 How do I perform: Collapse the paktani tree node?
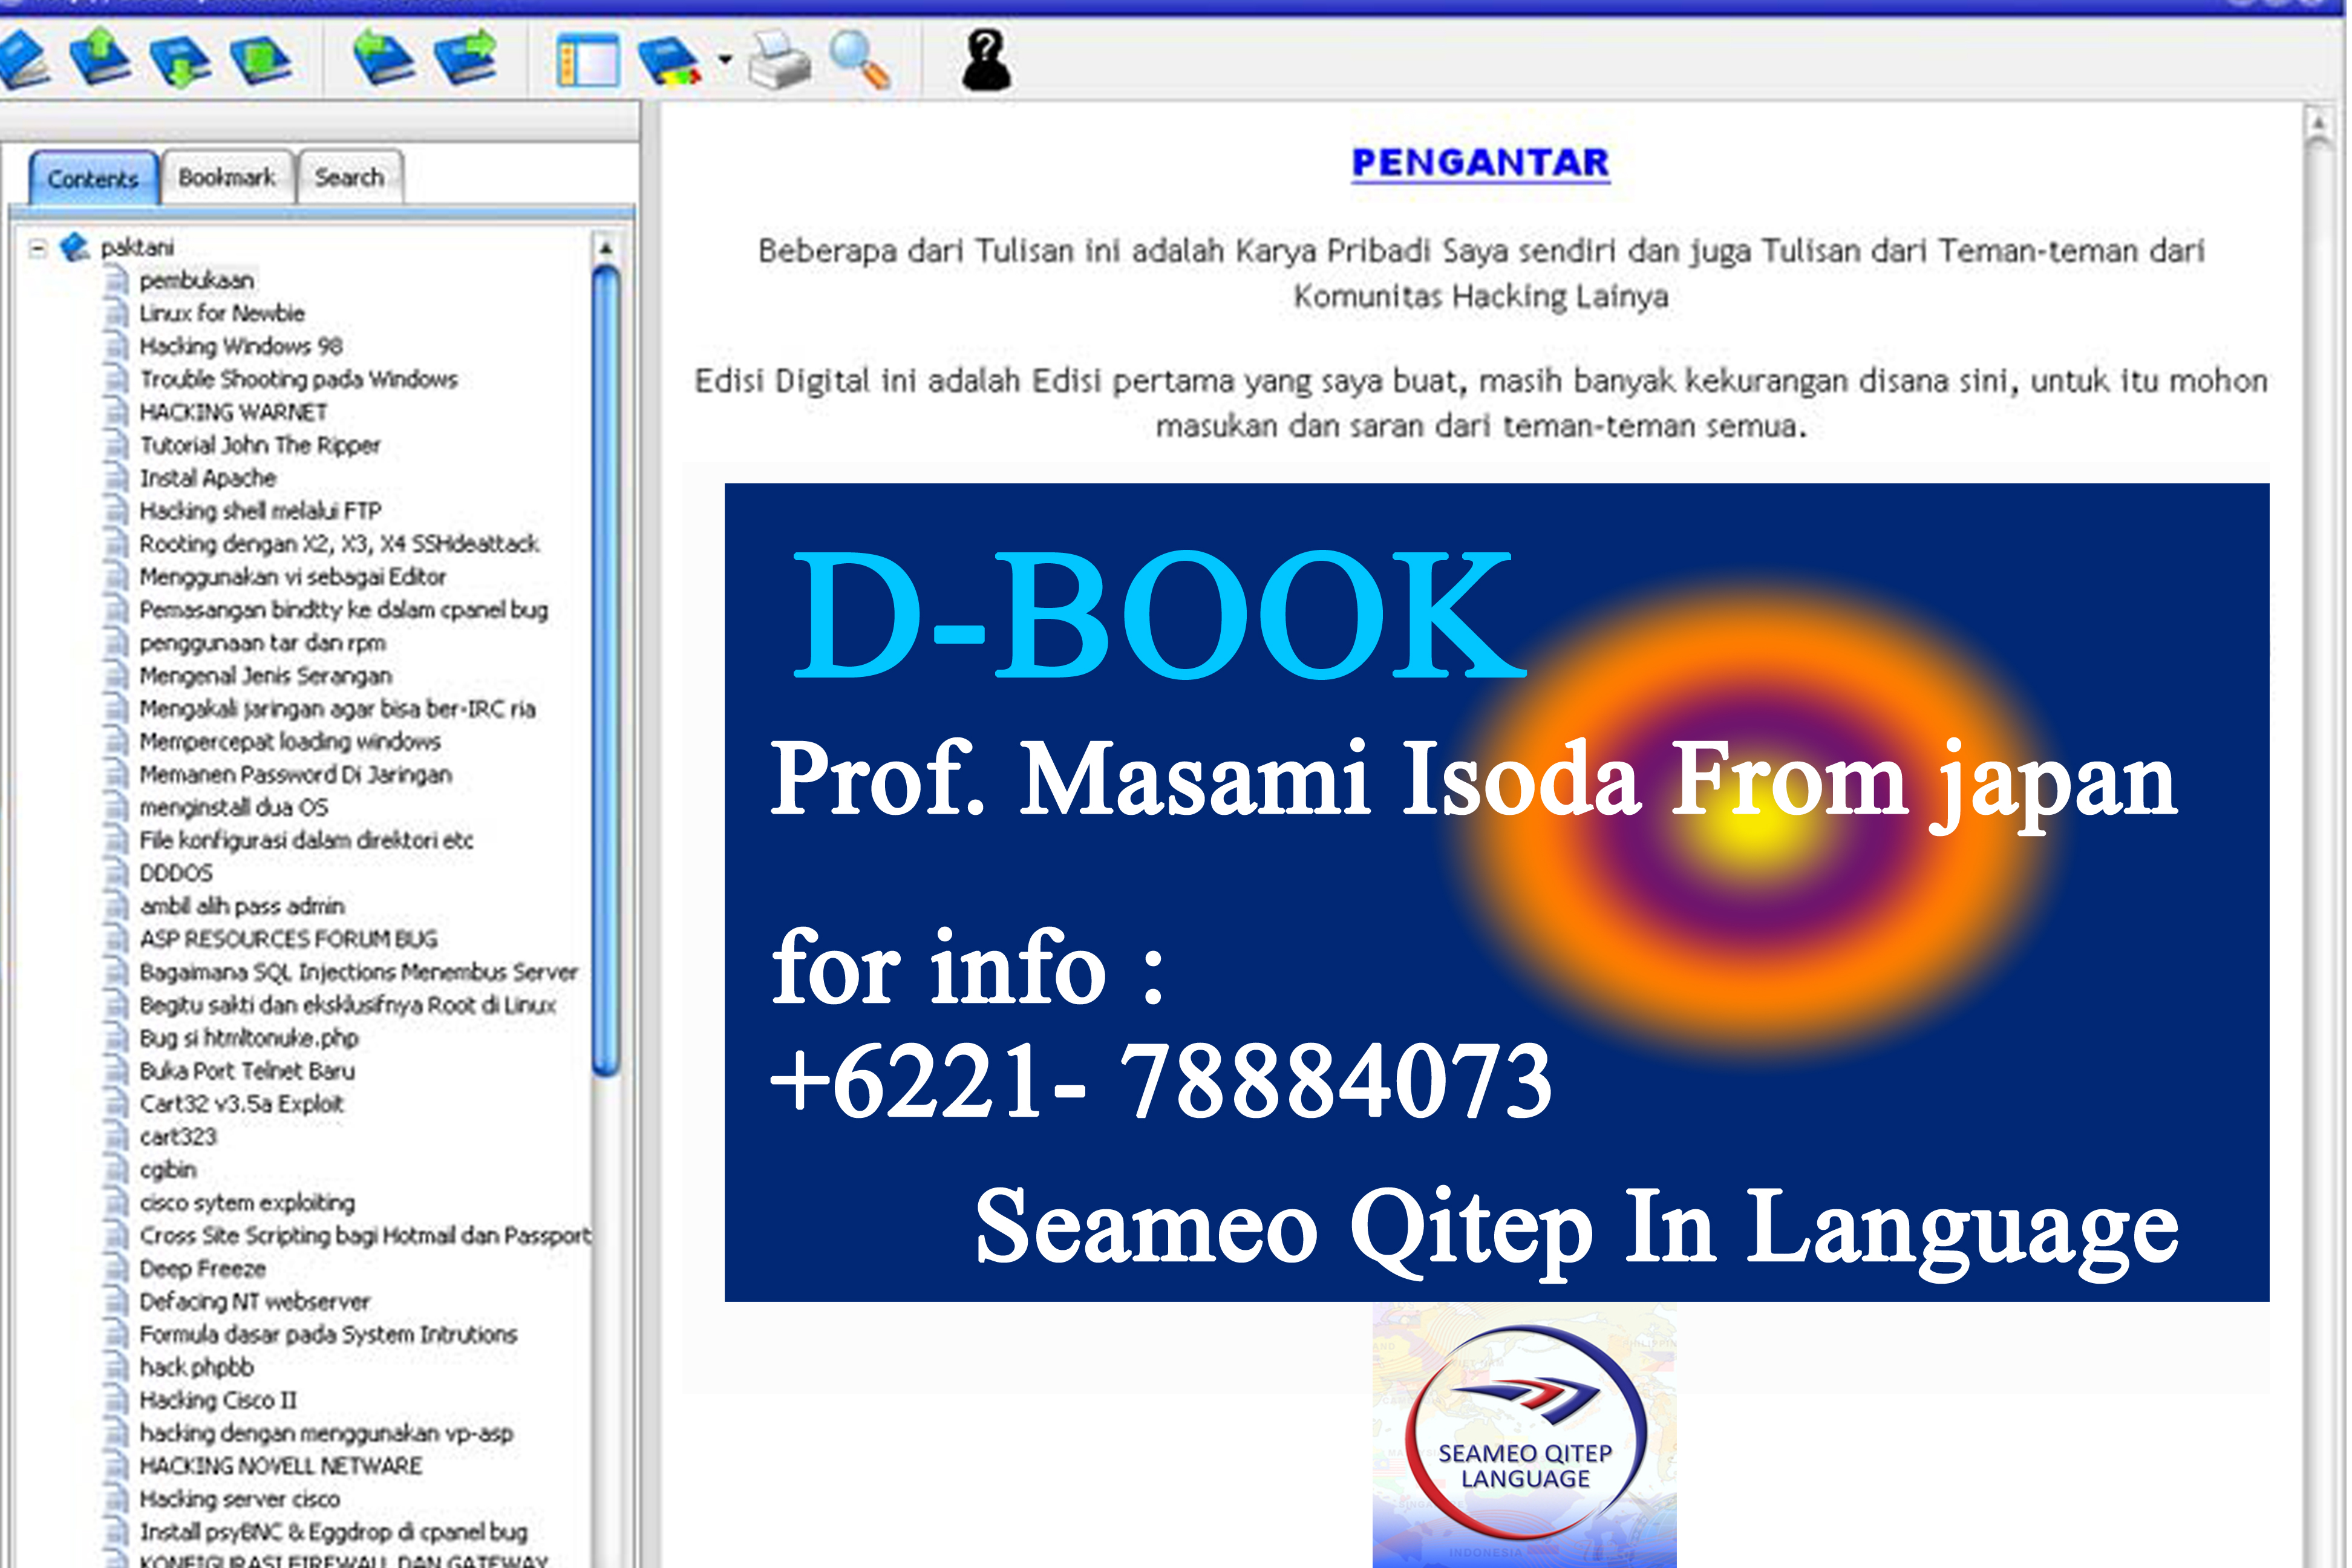[x=38, y=247]
